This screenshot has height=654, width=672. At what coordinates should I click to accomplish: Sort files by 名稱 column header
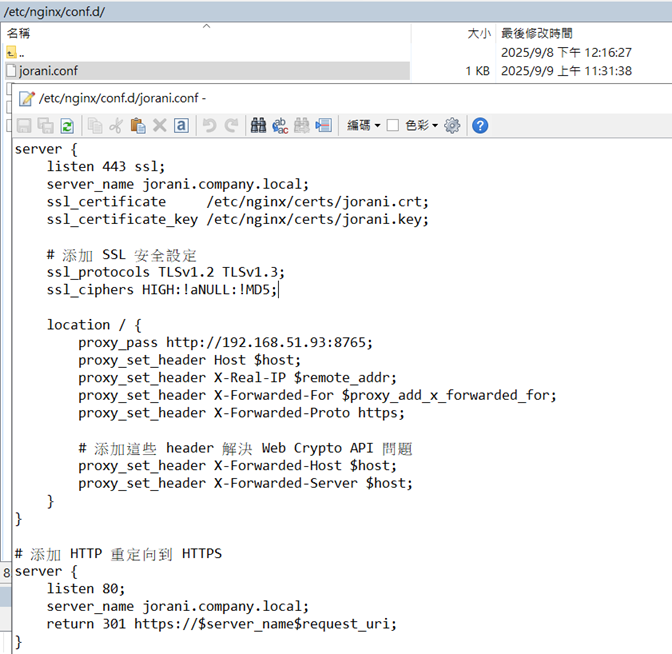point(21,33)
